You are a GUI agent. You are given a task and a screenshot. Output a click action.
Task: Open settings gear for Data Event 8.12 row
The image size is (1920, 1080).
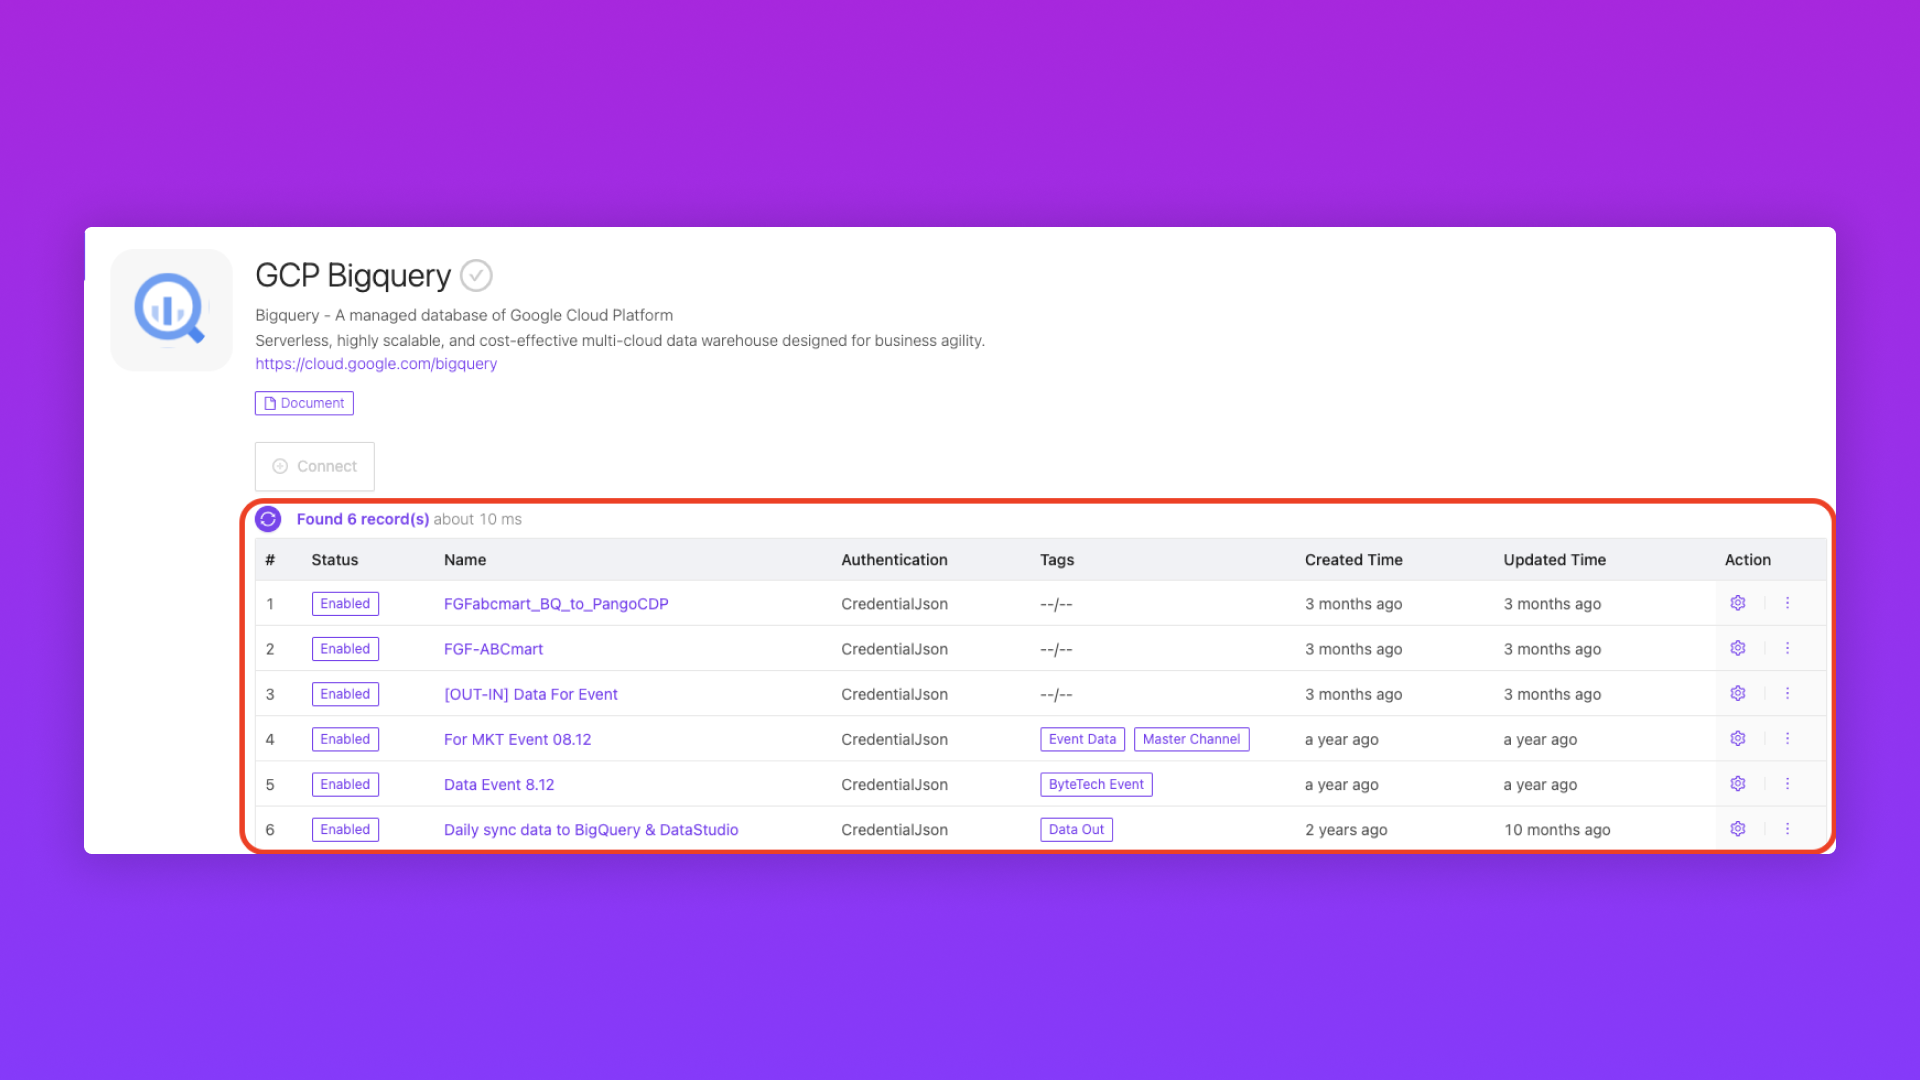tap(1738, 784)
